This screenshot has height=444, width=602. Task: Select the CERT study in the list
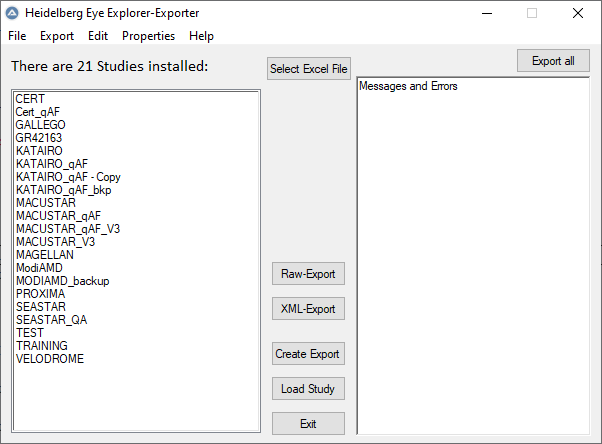[x=31, y=99]
